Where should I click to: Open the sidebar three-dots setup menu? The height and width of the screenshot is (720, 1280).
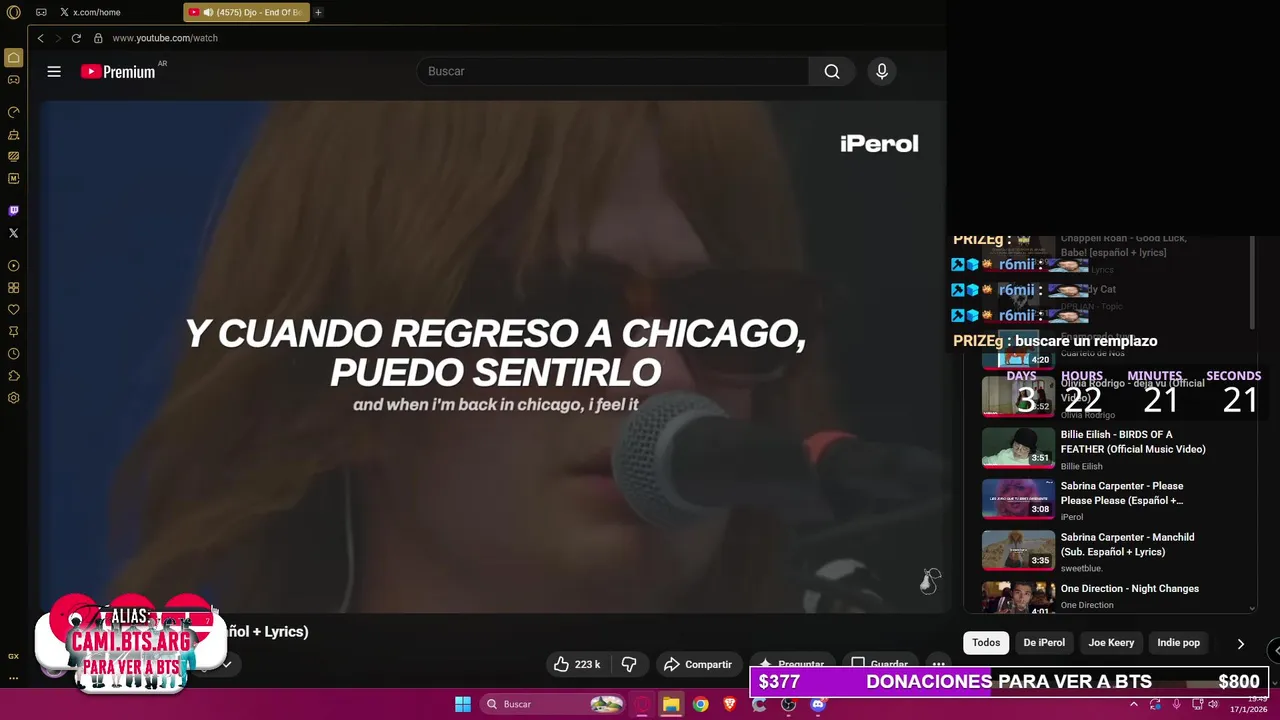13,678
